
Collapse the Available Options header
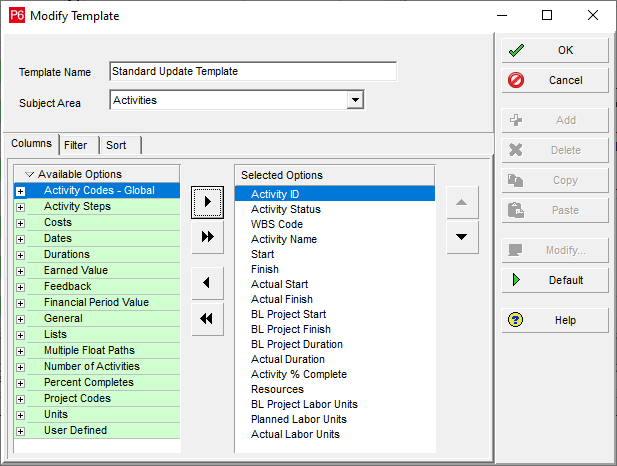point(30,175)
